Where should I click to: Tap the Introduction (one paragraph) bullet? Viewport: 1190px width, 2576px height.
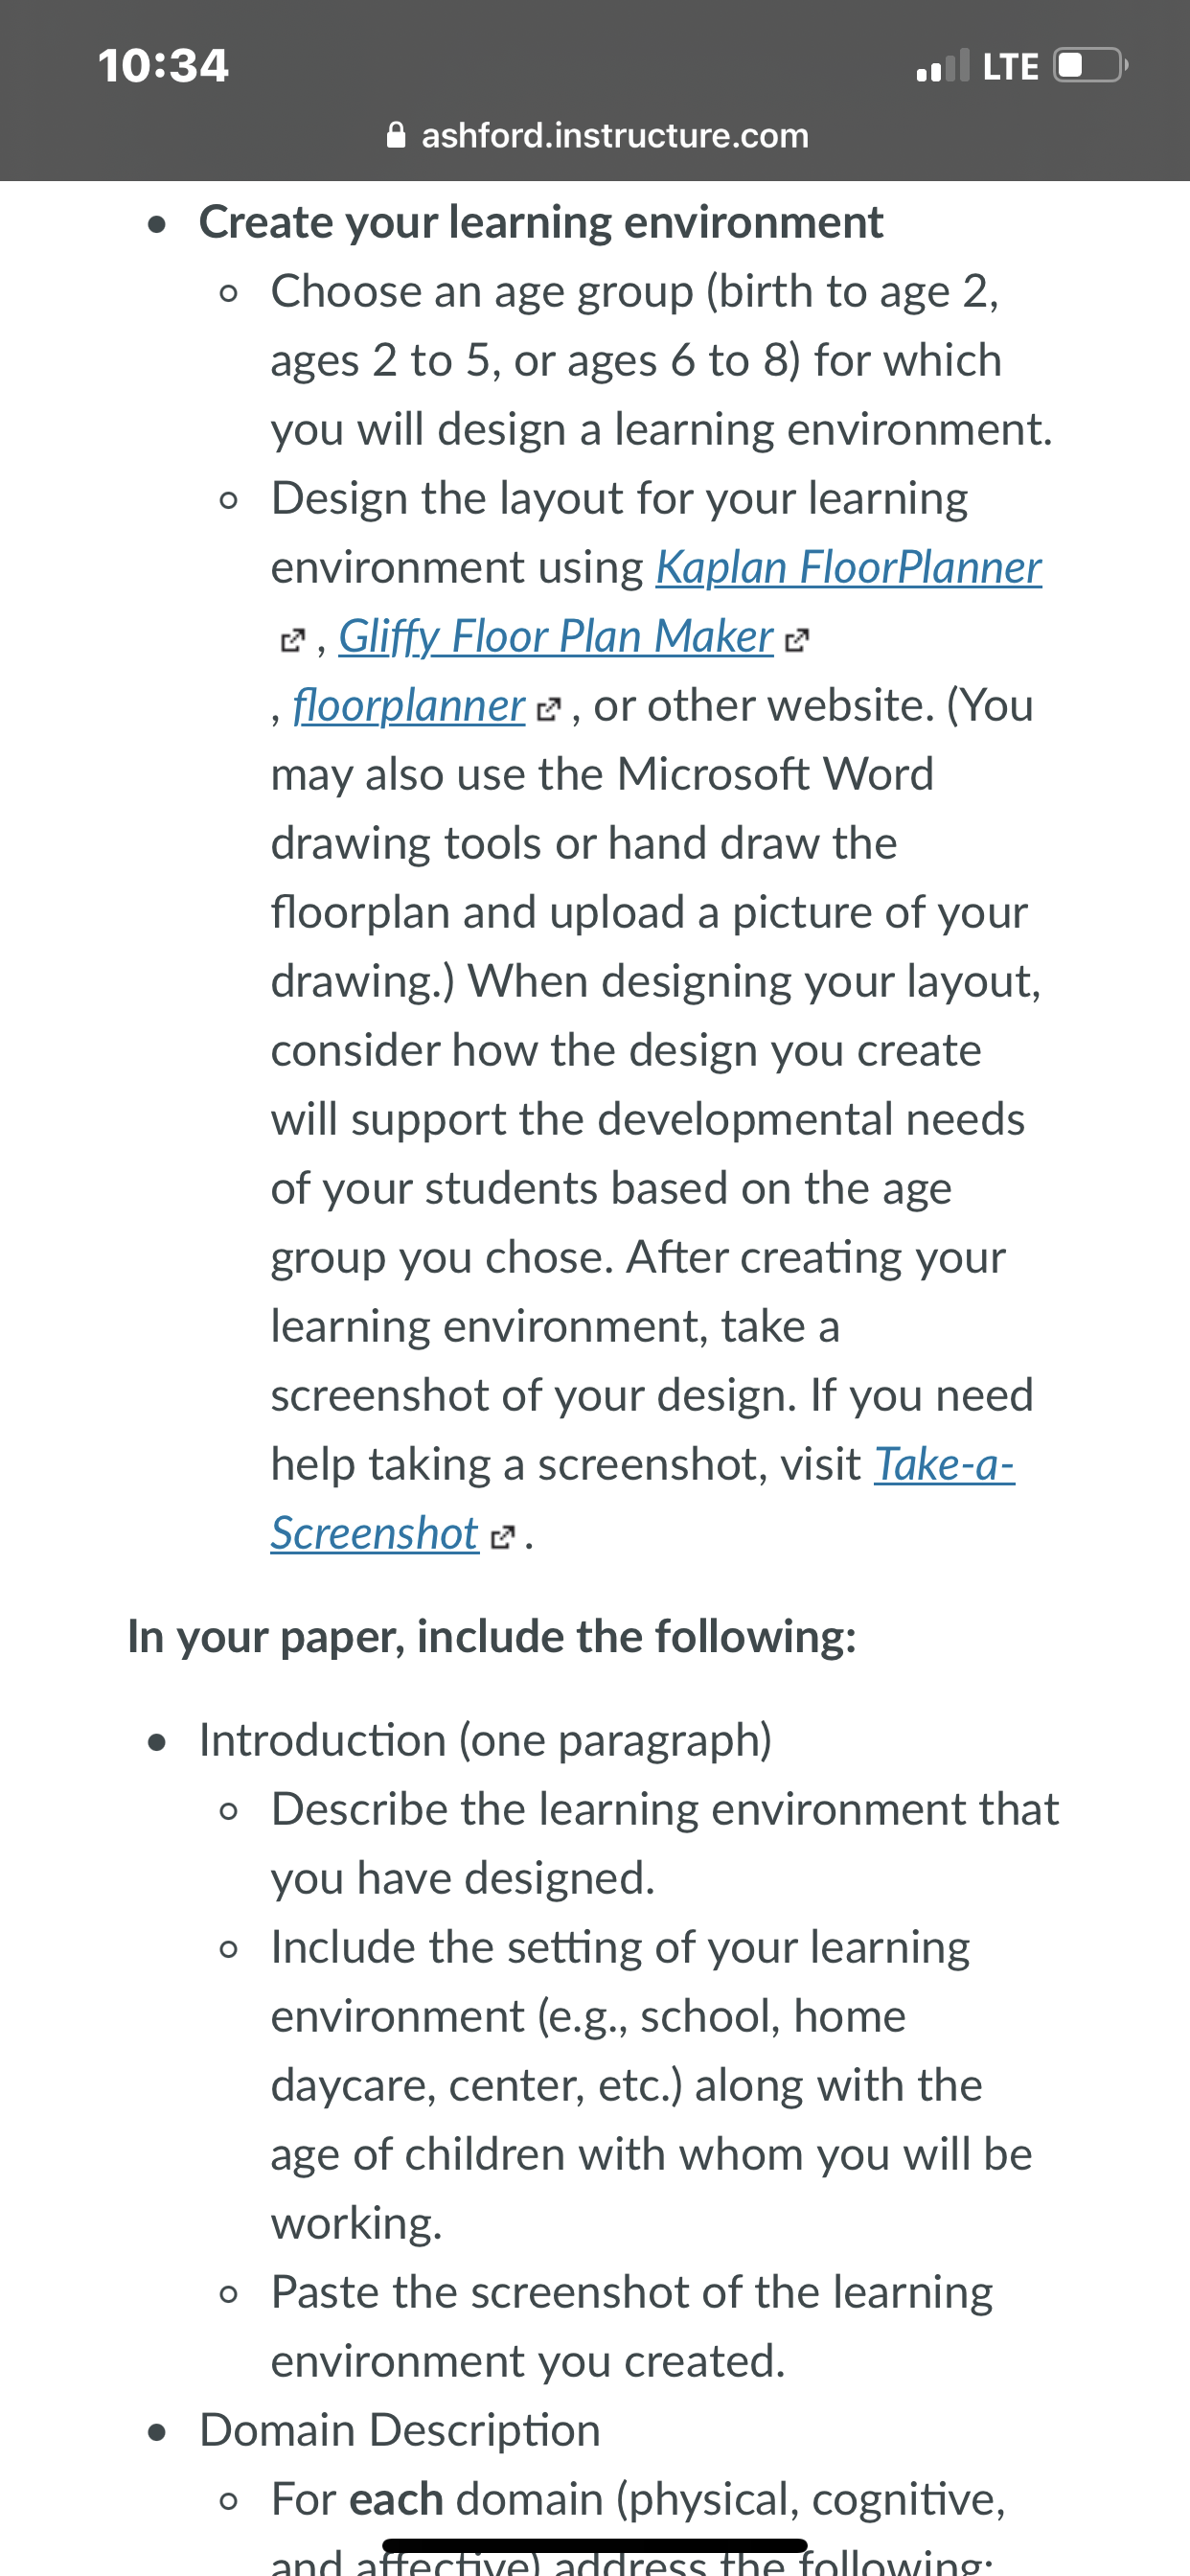pyautogui.click(x=485, y=1740)
